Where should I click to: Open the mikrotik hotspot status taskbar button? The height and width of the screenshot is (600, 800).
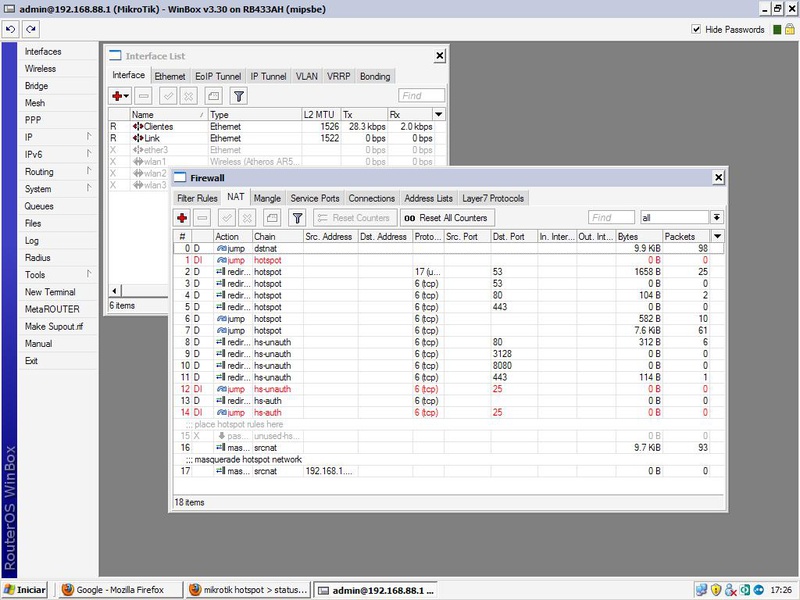(x=248, y=590)
